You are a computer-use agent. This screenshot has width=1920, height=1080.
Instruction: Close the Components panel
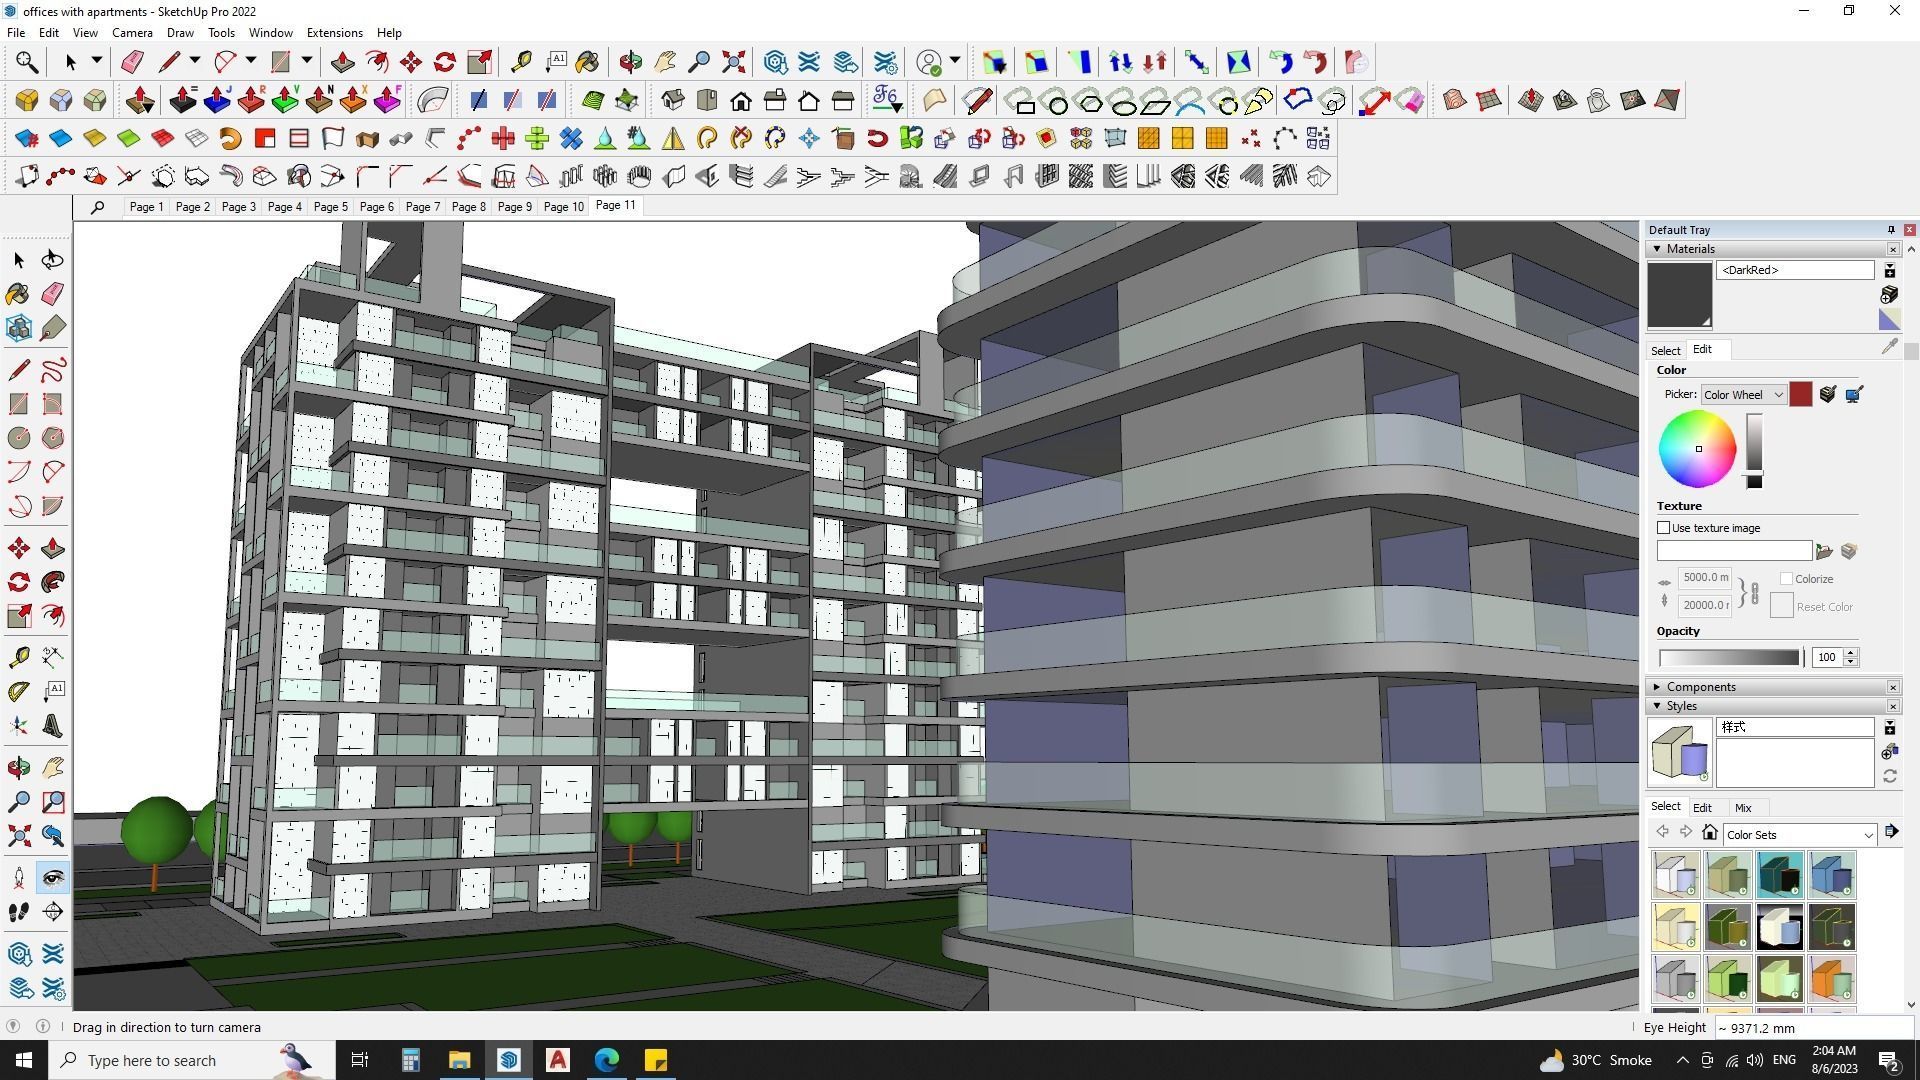[1893, 687]
